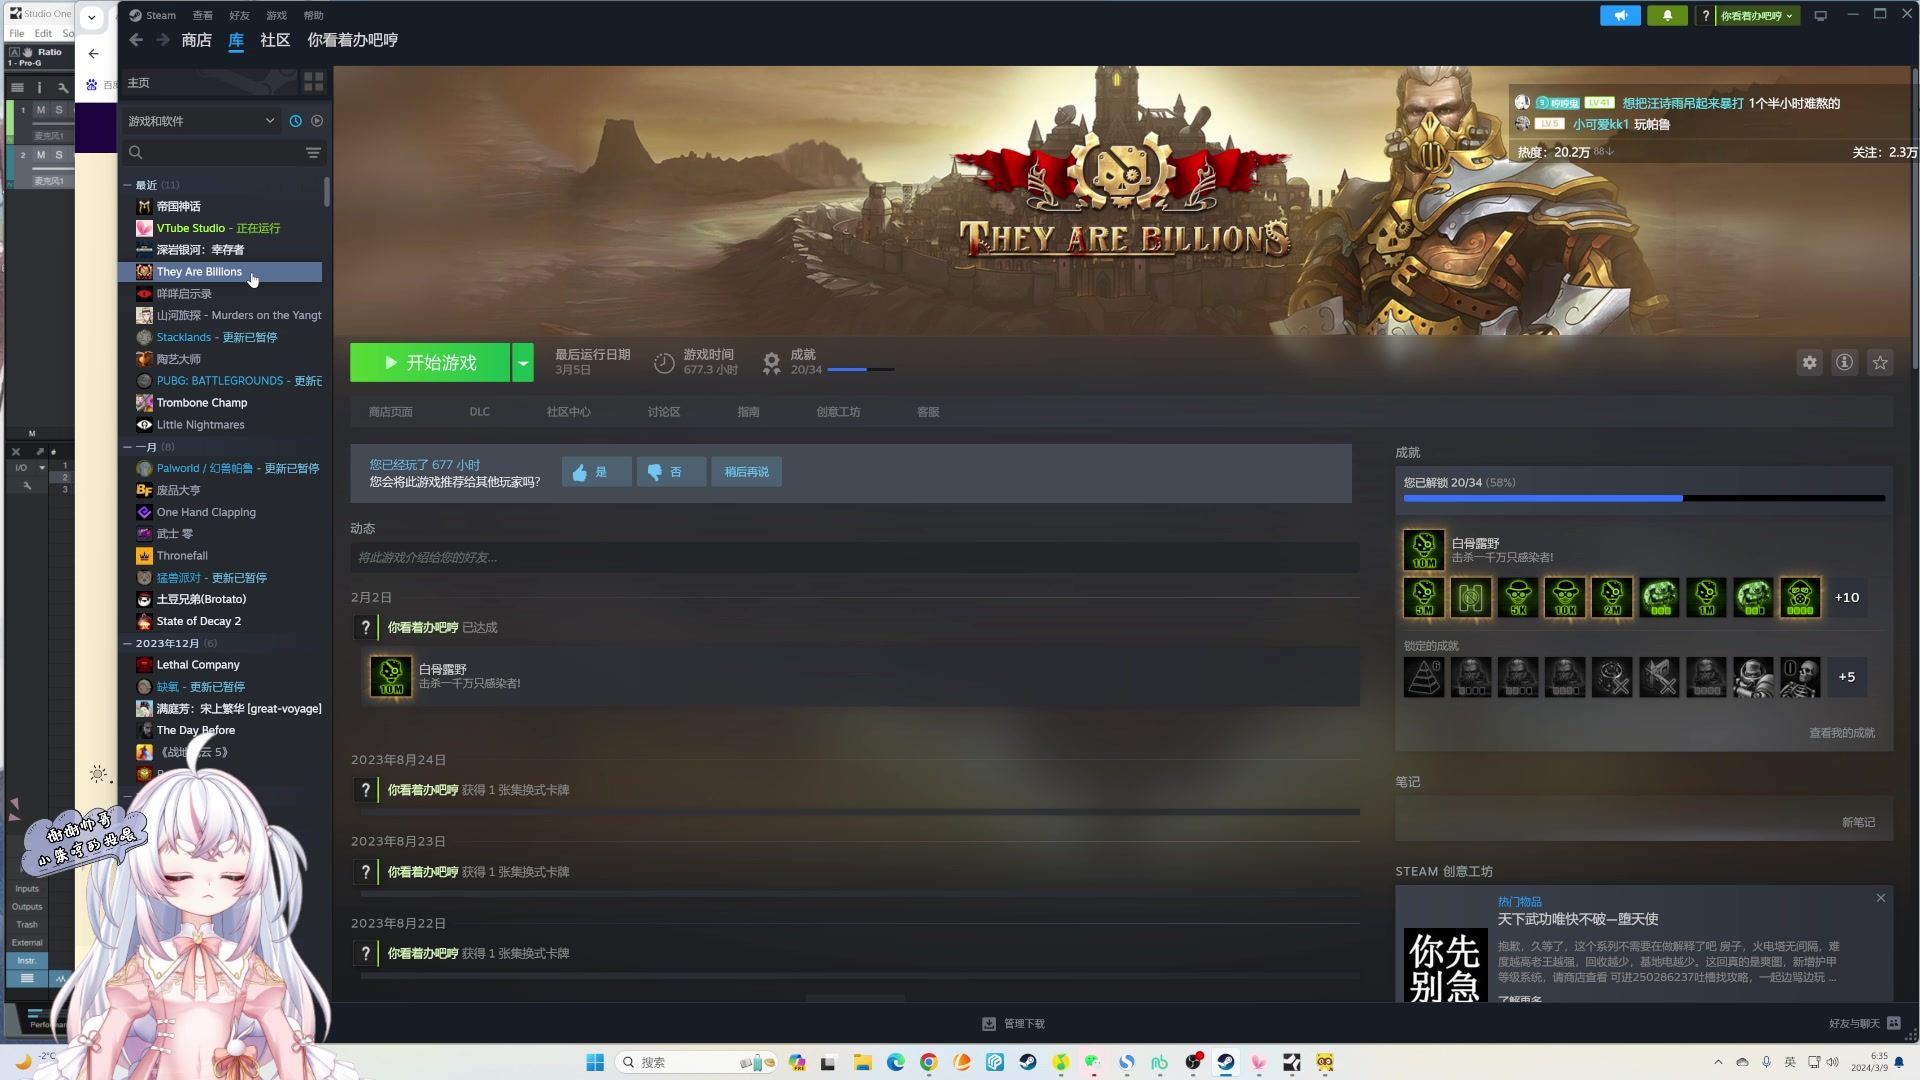This screenshot has width=1920, height=1080.
Task: Open the game info icon
Action: [x=1844, y=363]
